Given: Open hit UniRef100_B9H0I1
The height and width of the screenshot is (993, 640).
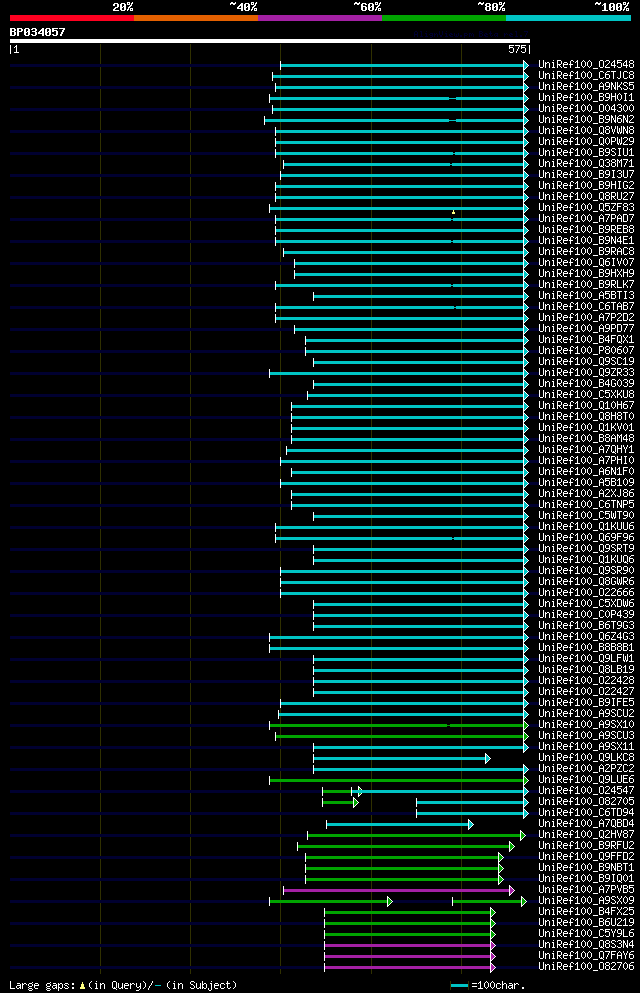Looking at the screenshot, I should [586, 98].
